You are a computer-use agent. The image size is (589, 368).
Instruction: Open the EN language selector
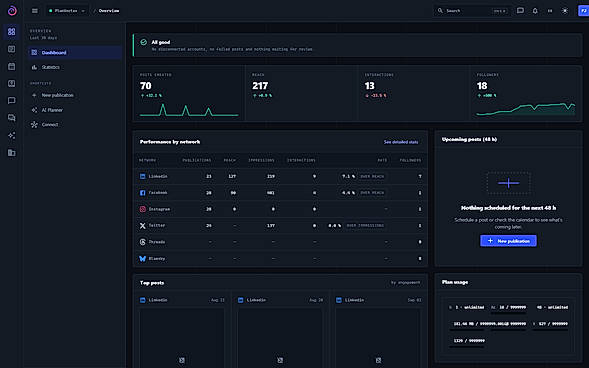coord(550,11)
